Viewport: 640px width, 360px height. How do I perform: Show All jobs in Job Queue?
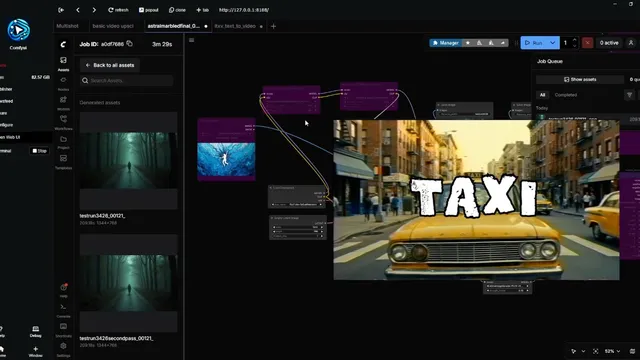pos(542,95)
